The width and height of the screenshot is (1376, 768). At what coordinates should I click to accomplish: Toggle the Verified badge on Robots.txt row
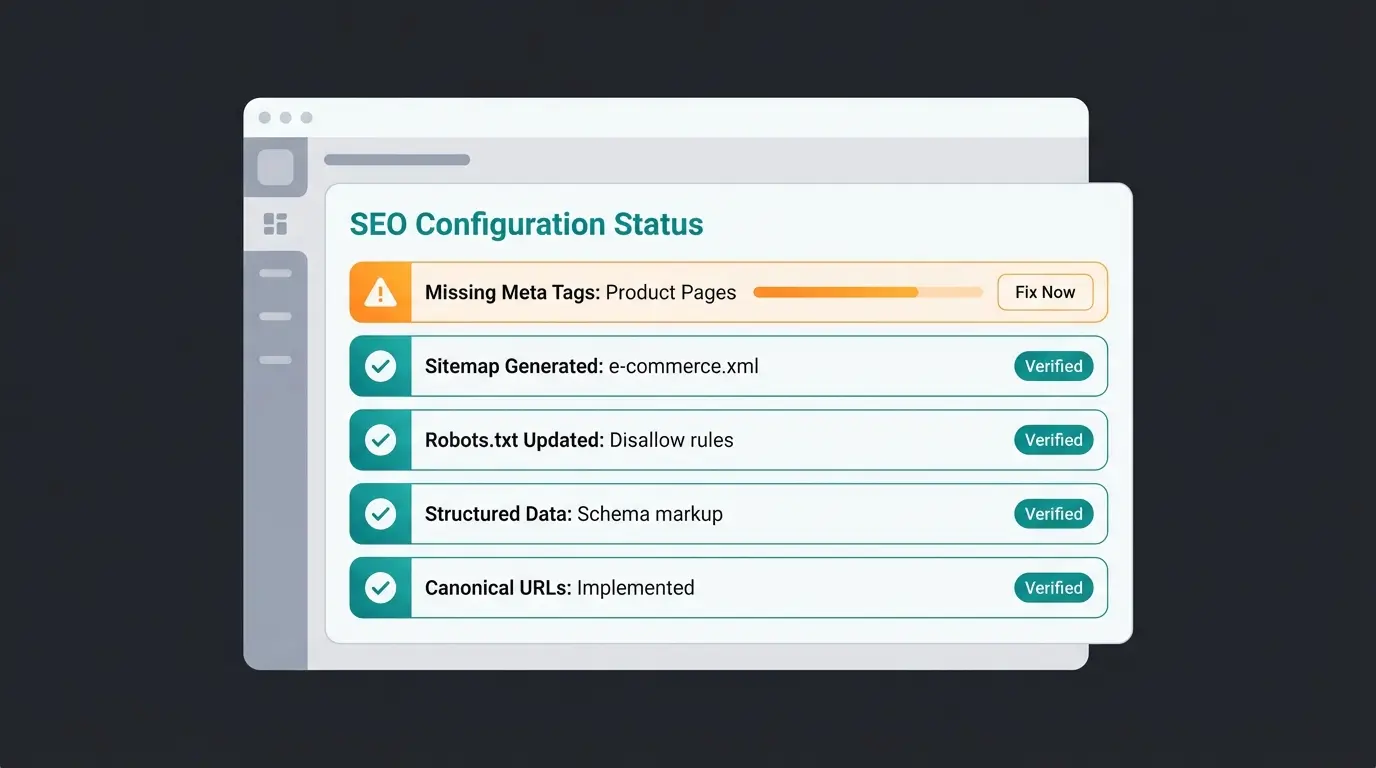(1053, 440)
